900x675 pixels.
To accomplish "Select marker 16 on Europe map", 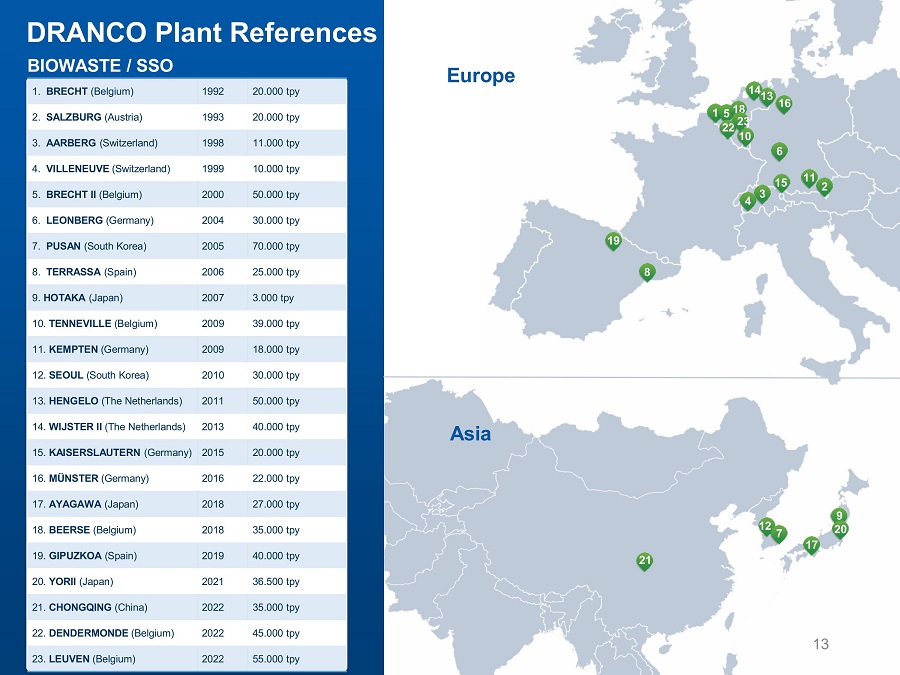I will pyautogui.click(x=784, y=103).
